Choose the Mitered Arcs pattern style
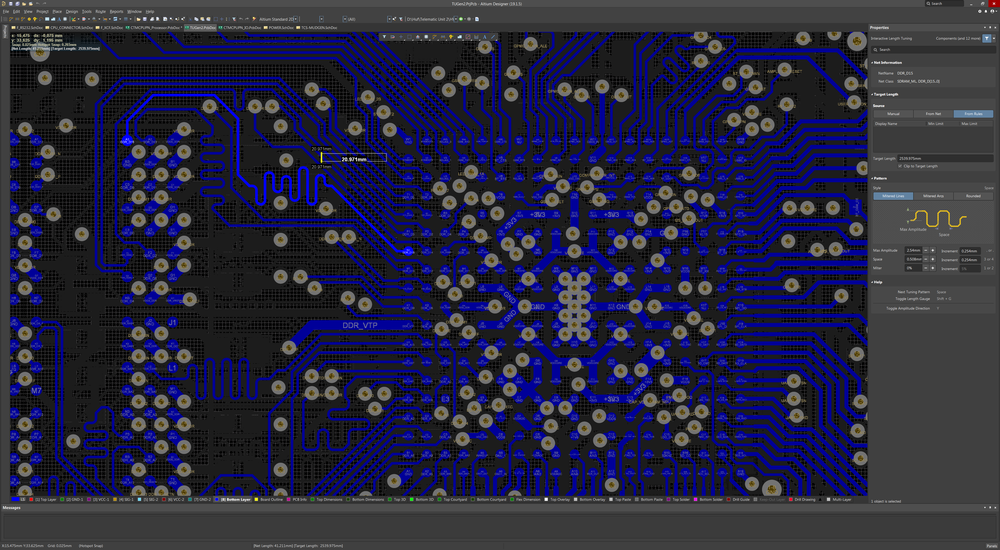The height and width of the screenshot is (550, 1000). 932,196
